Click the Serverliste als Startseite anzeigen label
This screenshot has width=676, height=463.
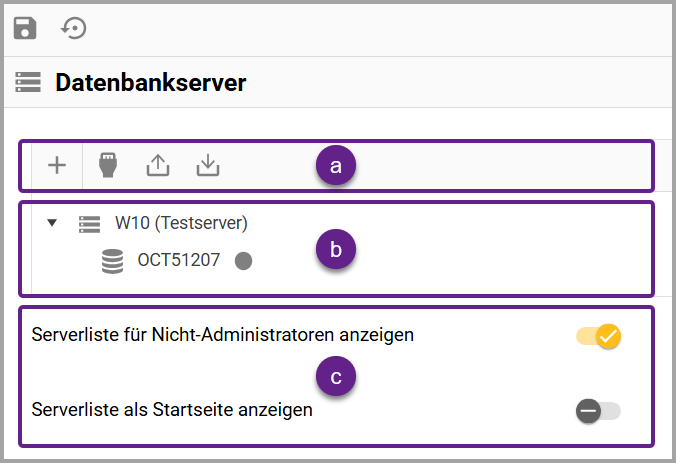pyautogui.click(x=172, y=410)
